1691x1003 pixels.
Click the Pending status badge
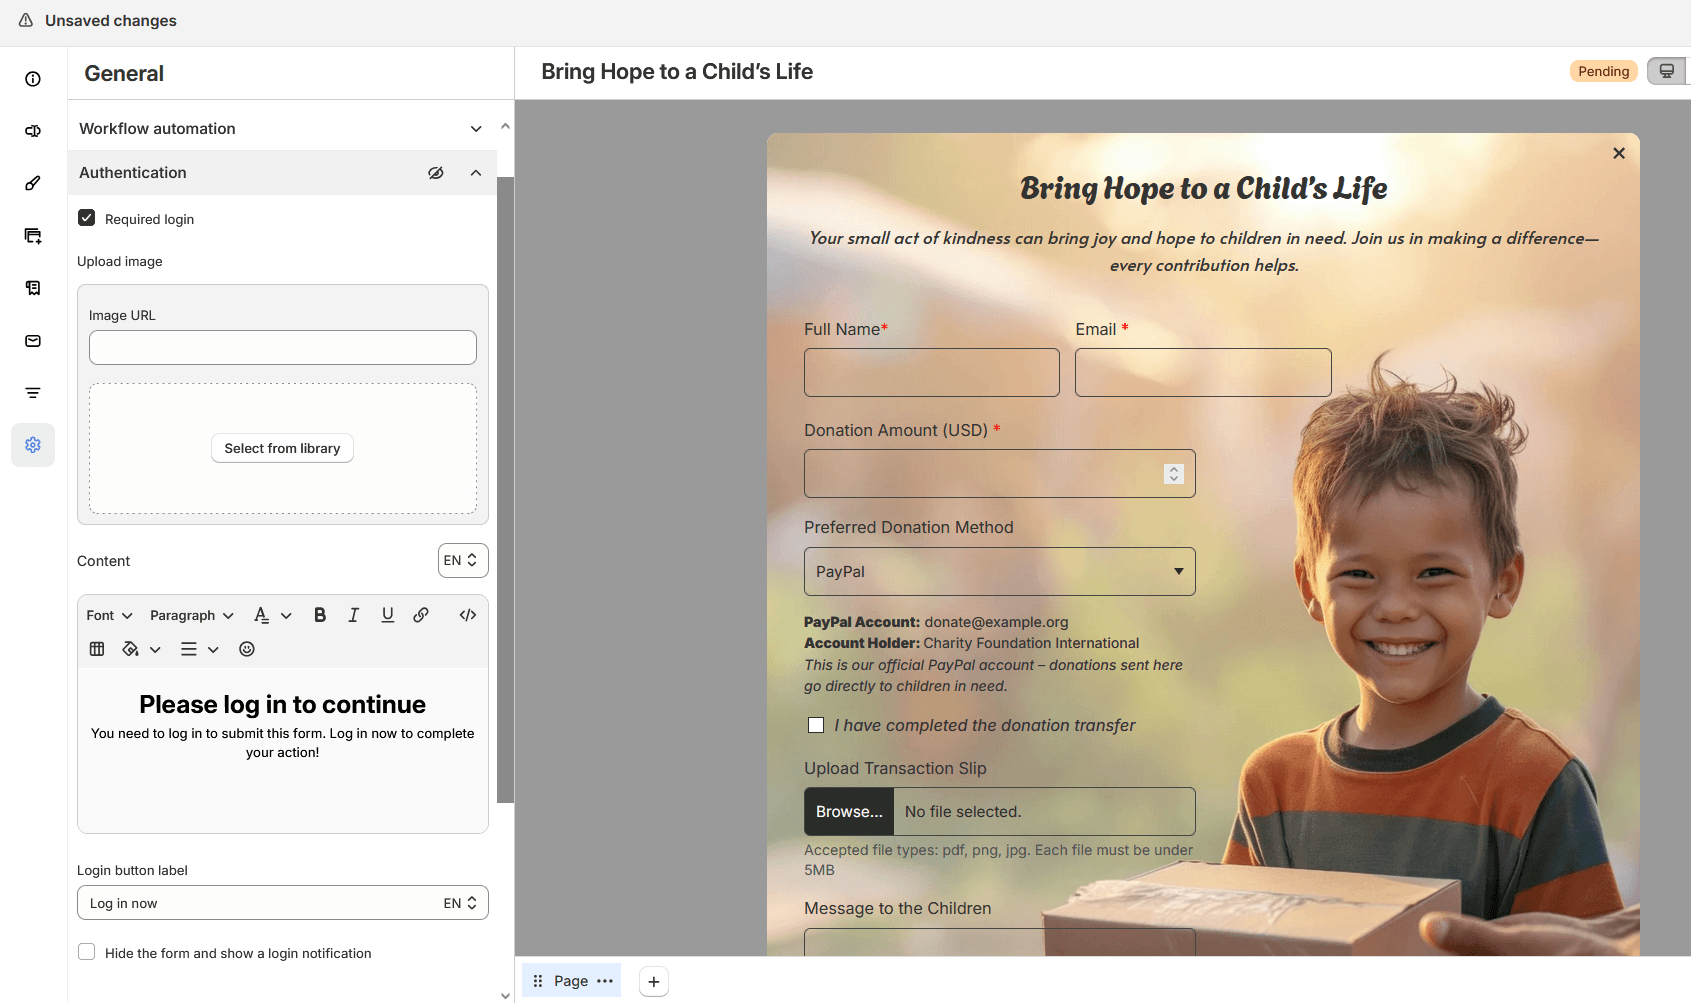click(1603, 71)
